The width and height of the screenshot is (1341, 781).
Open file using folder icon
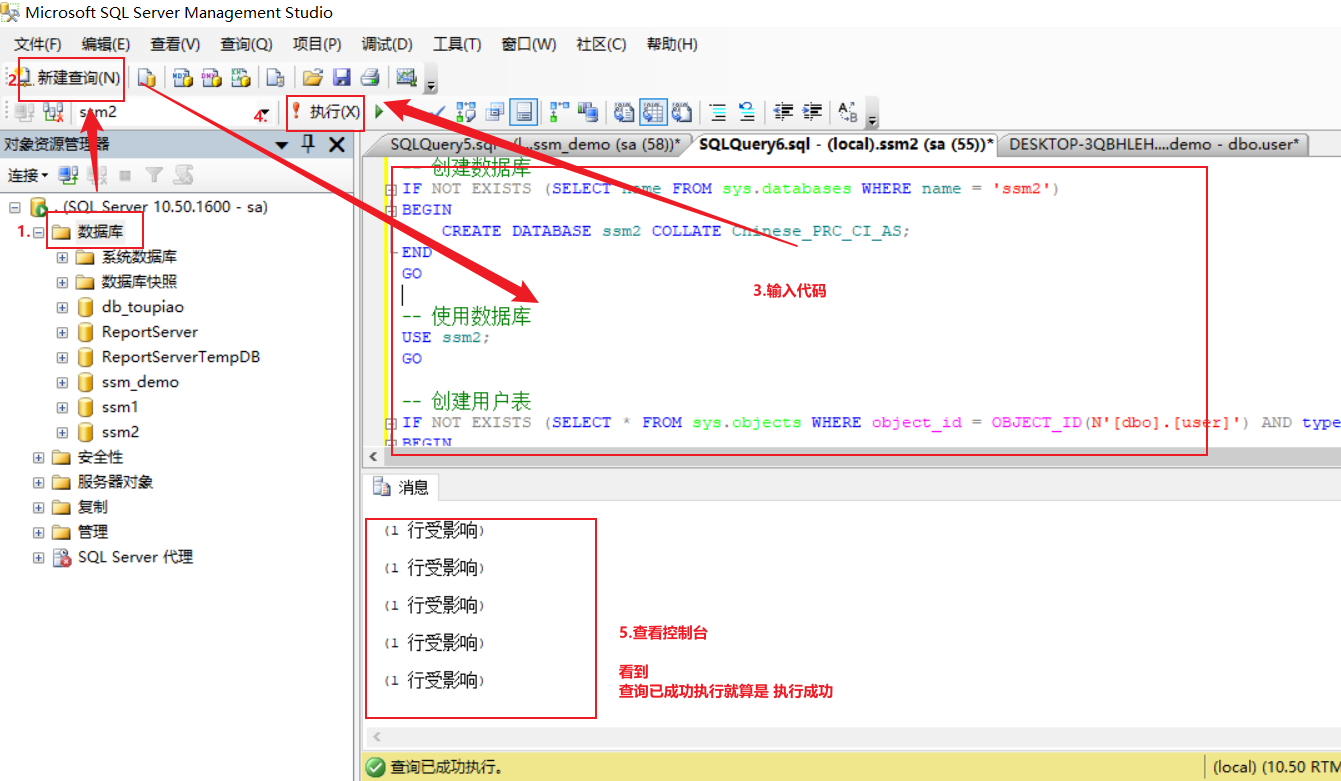click(312, 78)
